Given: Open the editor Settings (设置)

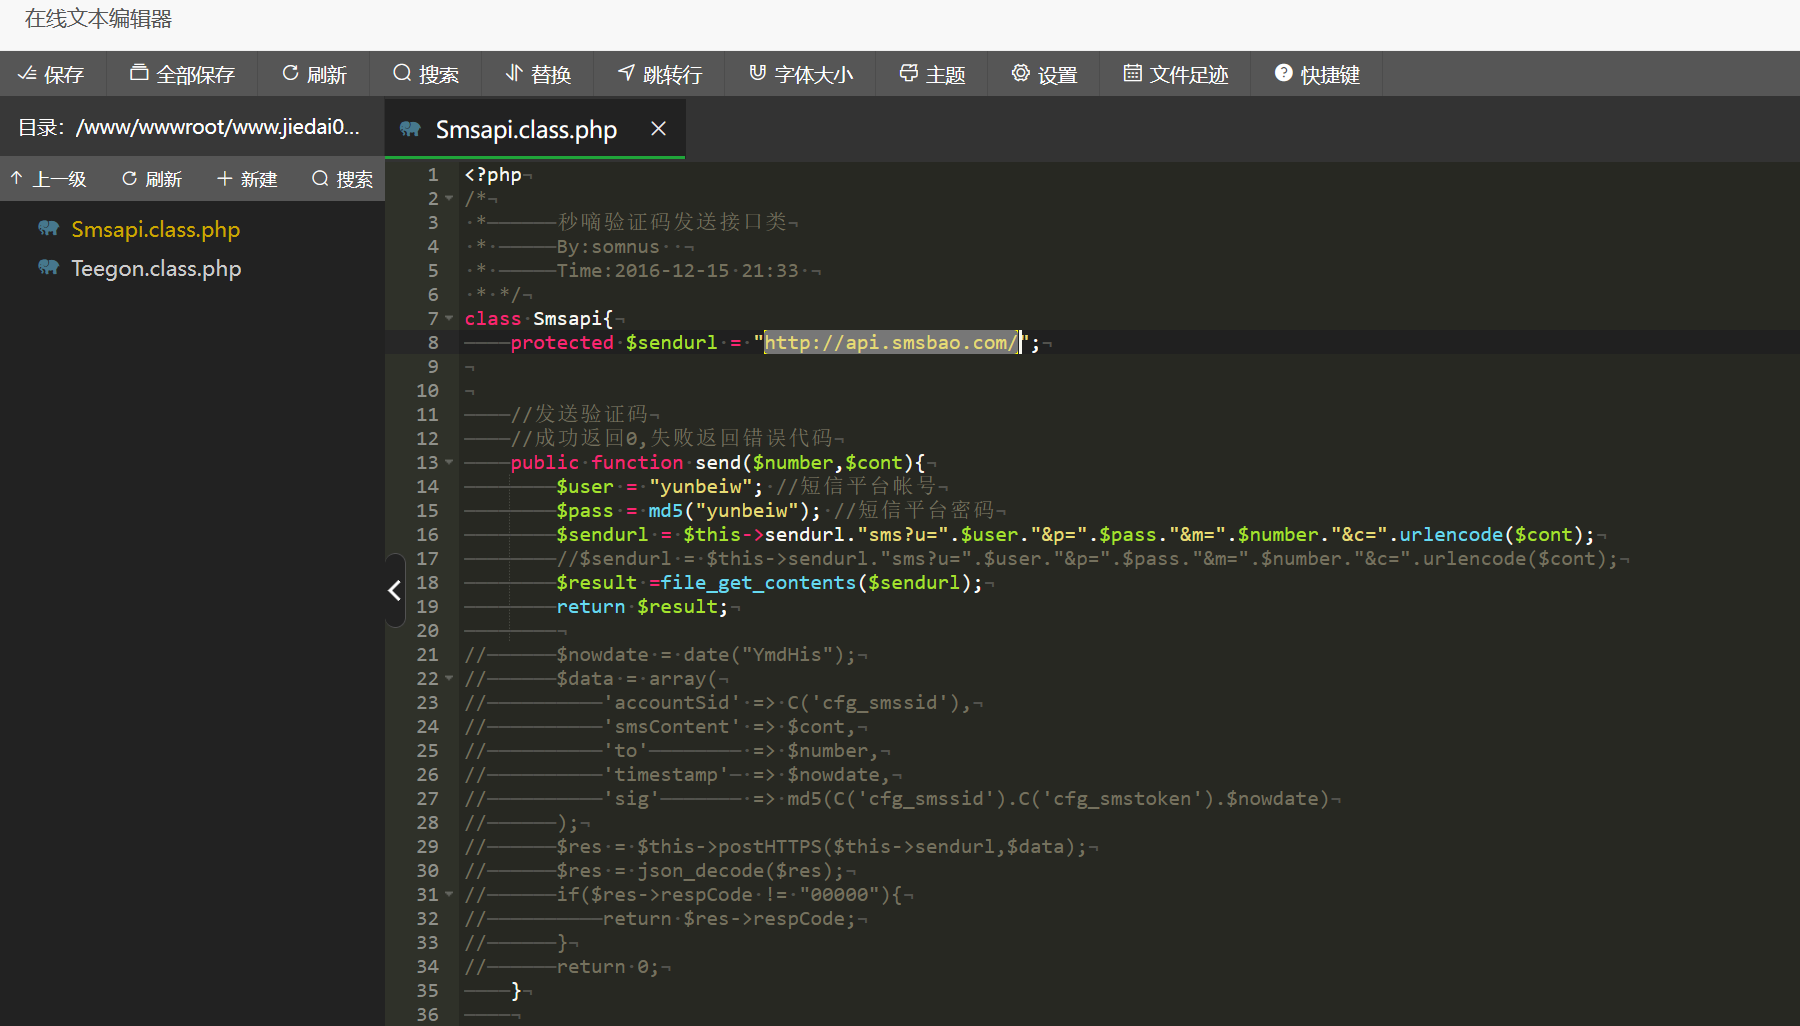Looking at the screenshot, I should (1044, 74).
